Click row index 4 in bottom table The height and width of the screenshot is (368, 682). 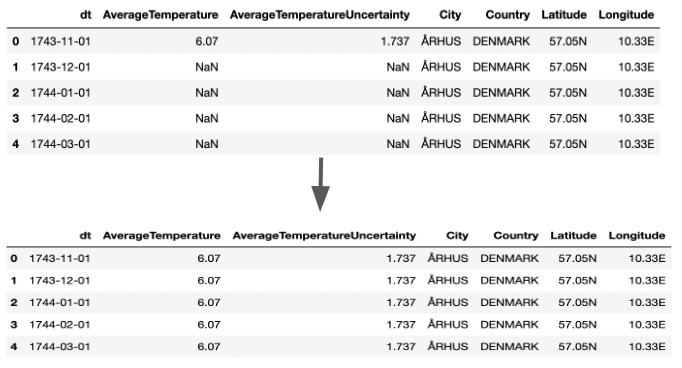[14, 347]
